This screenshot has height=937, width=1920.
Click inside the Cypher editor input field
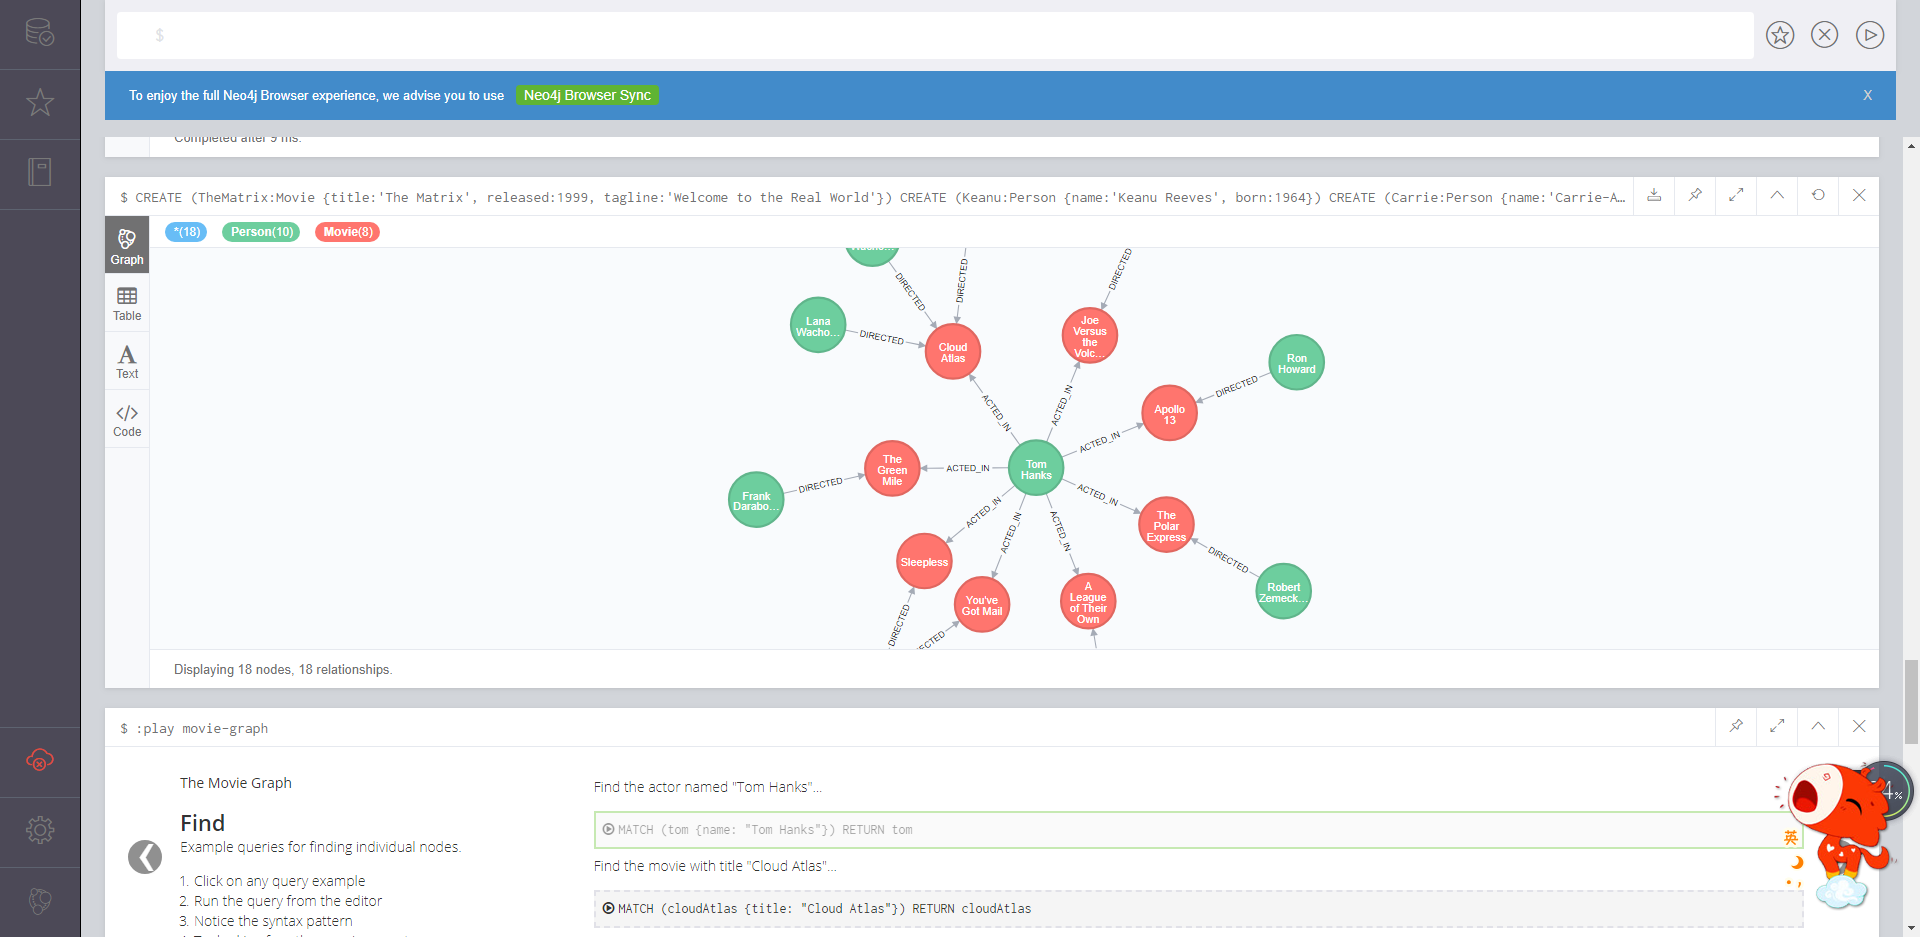(900, 34)
